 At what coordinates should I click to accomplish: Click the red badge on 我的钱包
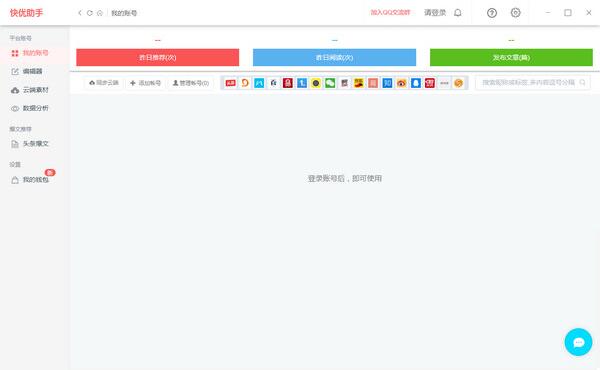coord(50,173)
